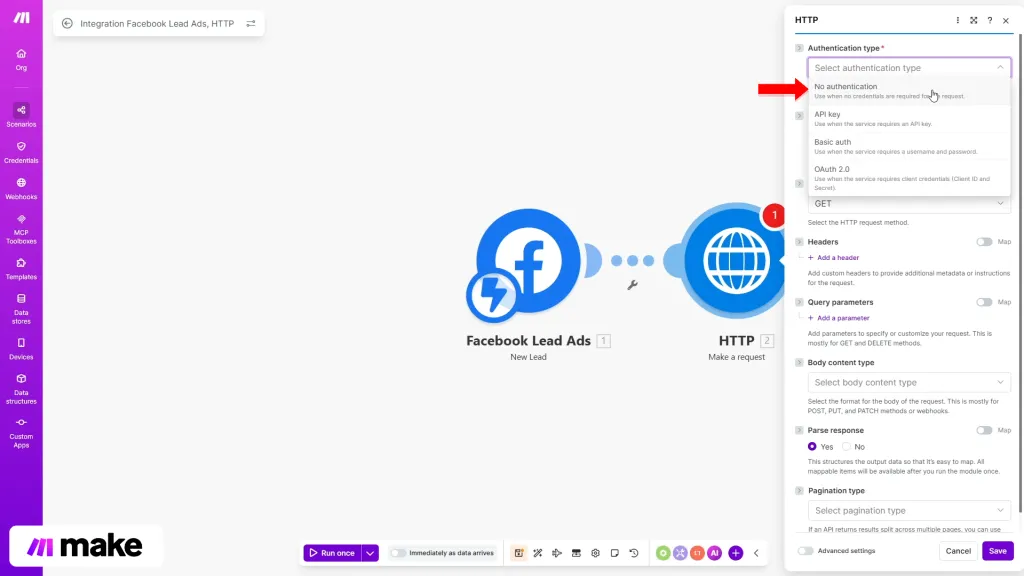Open Scenarios in the sidebar
Image resolution: width=1024 pixels, height=576 pixels.
(x=21, y=115)
